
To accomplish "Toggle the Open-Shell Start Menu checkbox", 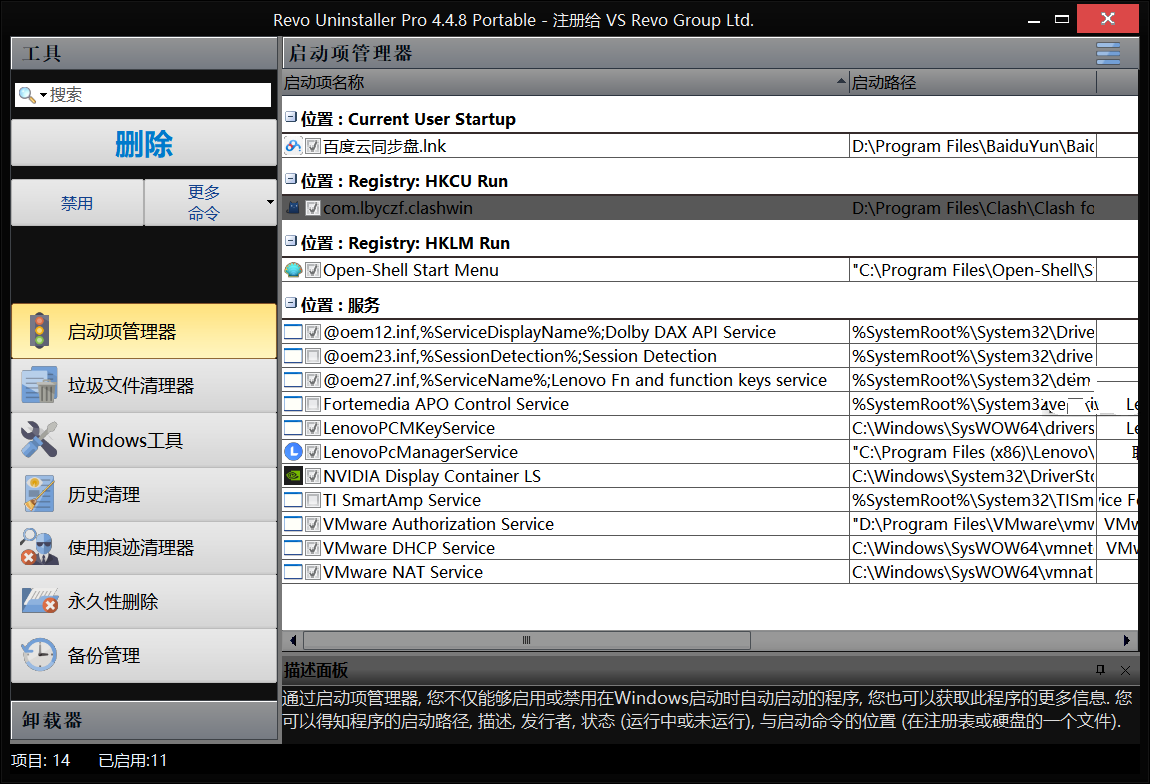I will pyautogui.click(x=313, y=270).
